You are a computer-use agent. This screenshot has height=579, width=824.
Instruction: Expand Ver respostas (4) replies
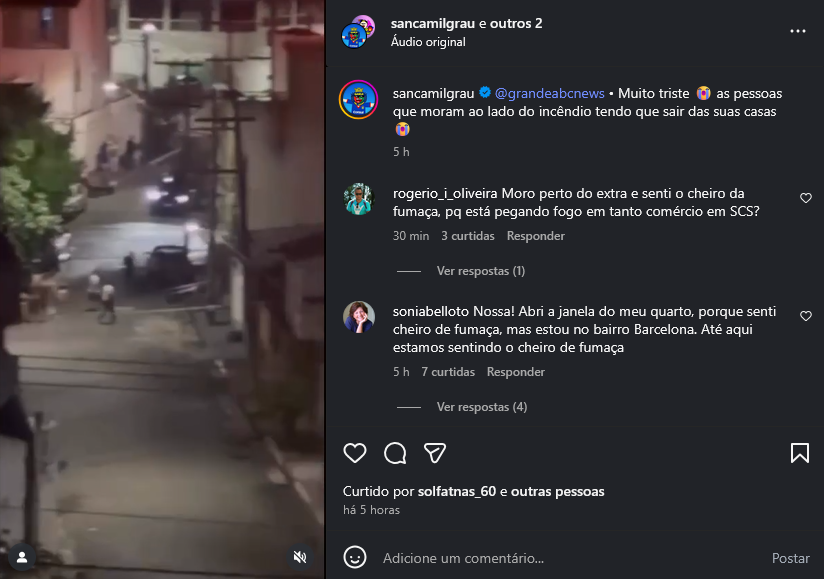click(x=482, y=407)
